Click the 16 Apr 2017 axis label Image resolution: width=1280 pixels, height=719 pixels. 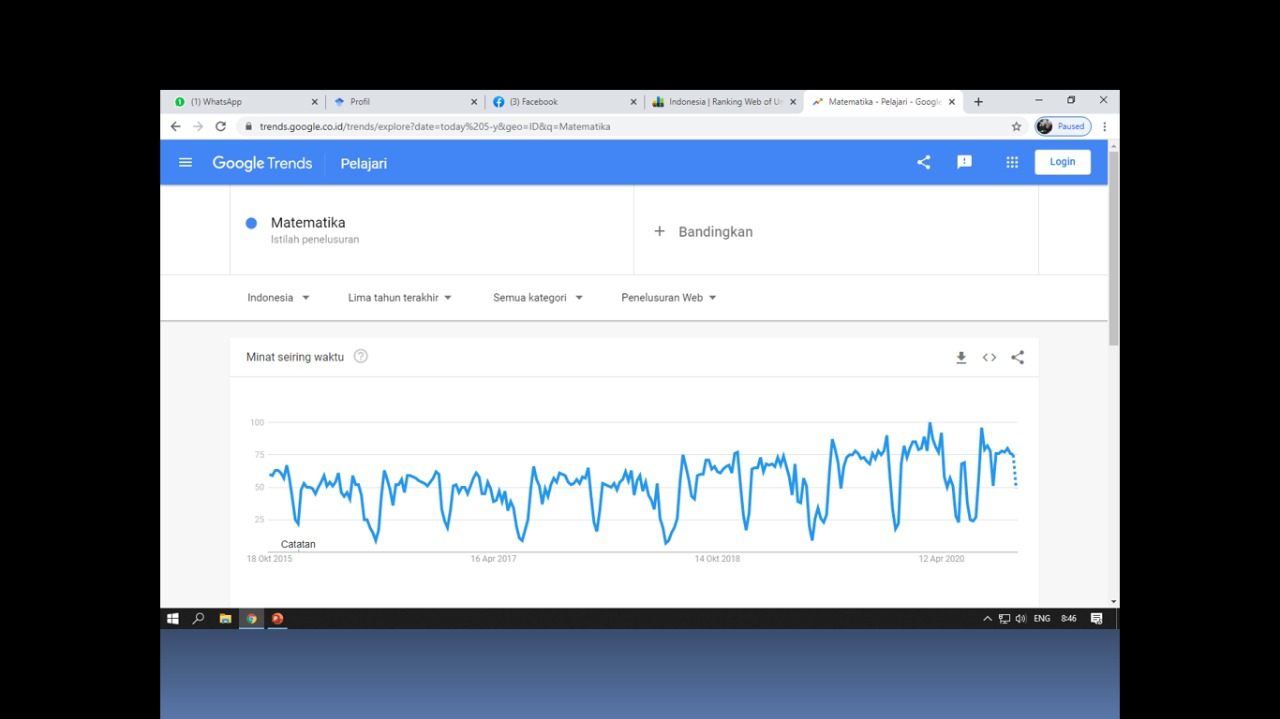click(494, 559)
